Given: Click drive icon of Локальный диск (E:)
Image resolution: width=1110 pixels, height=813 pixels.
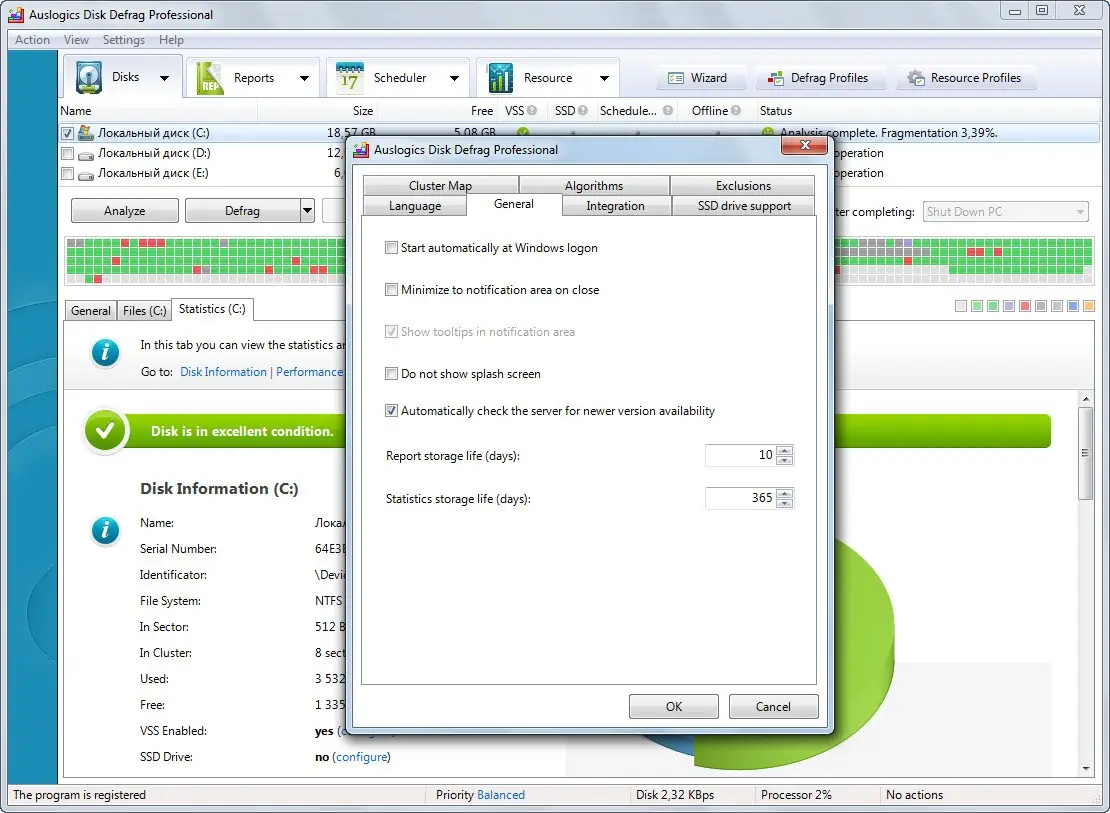Looking at the screenshot, I should (x=86, y=174).
